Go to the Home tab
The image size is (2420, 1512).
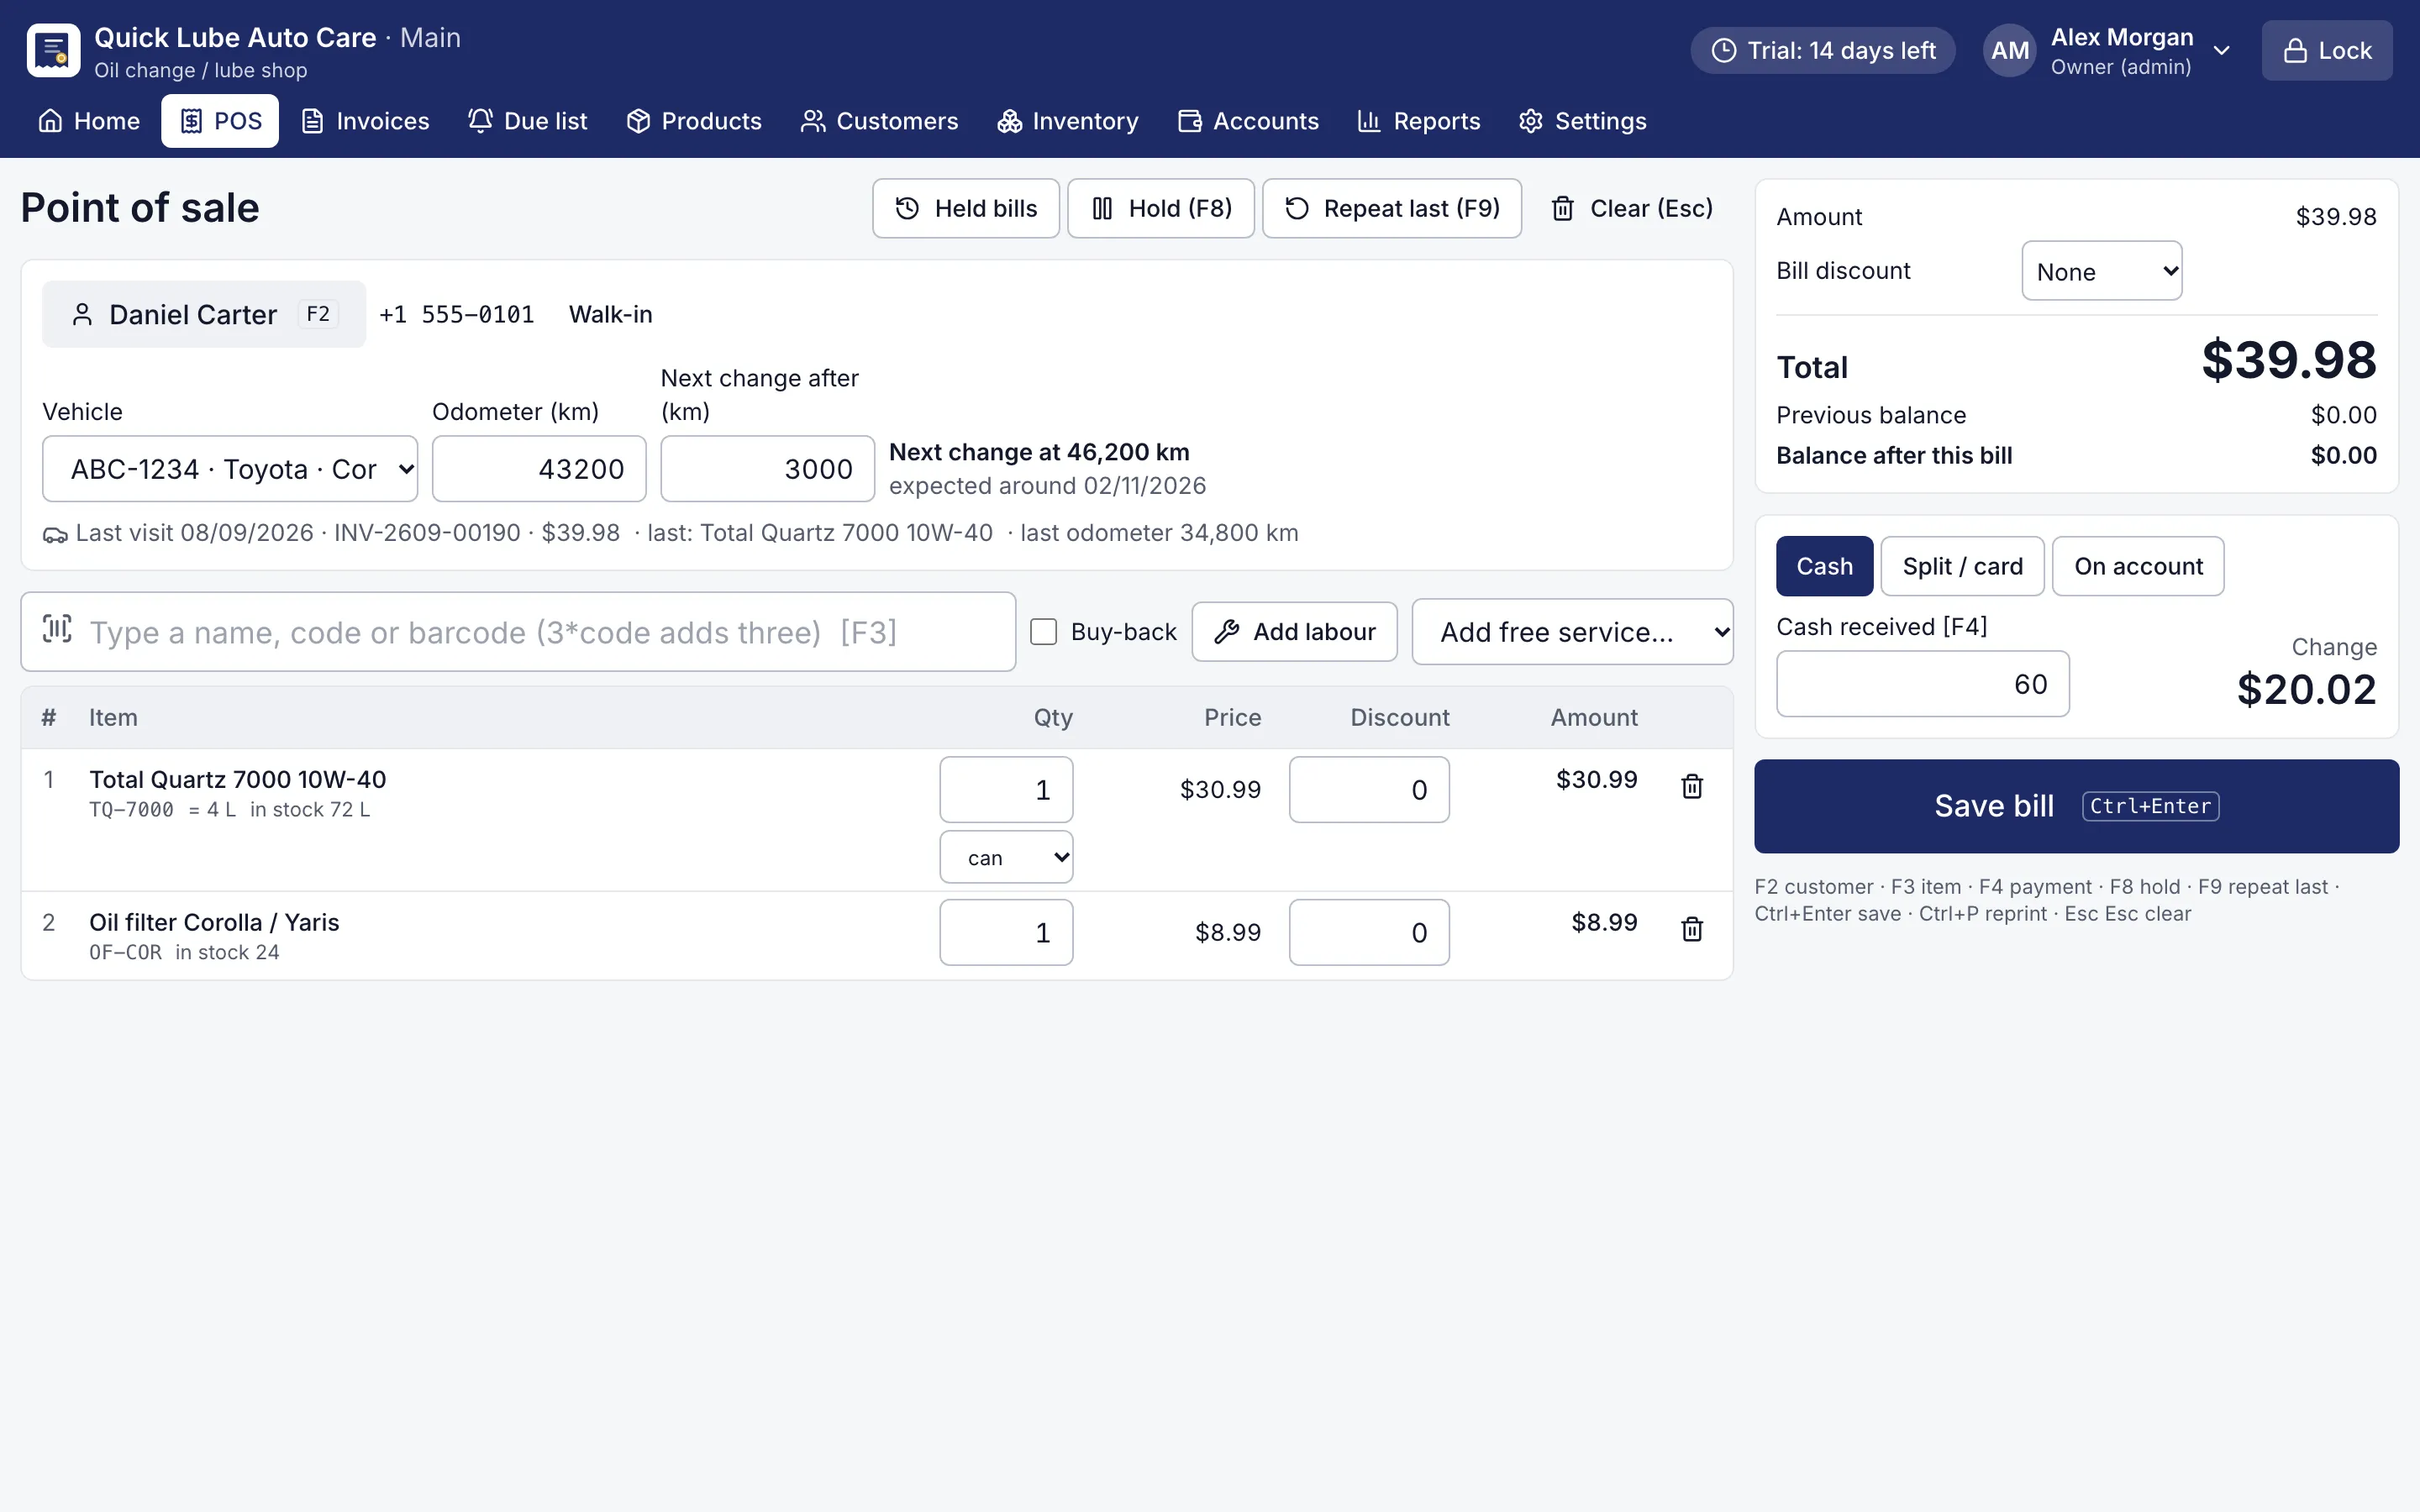(89, 121)
